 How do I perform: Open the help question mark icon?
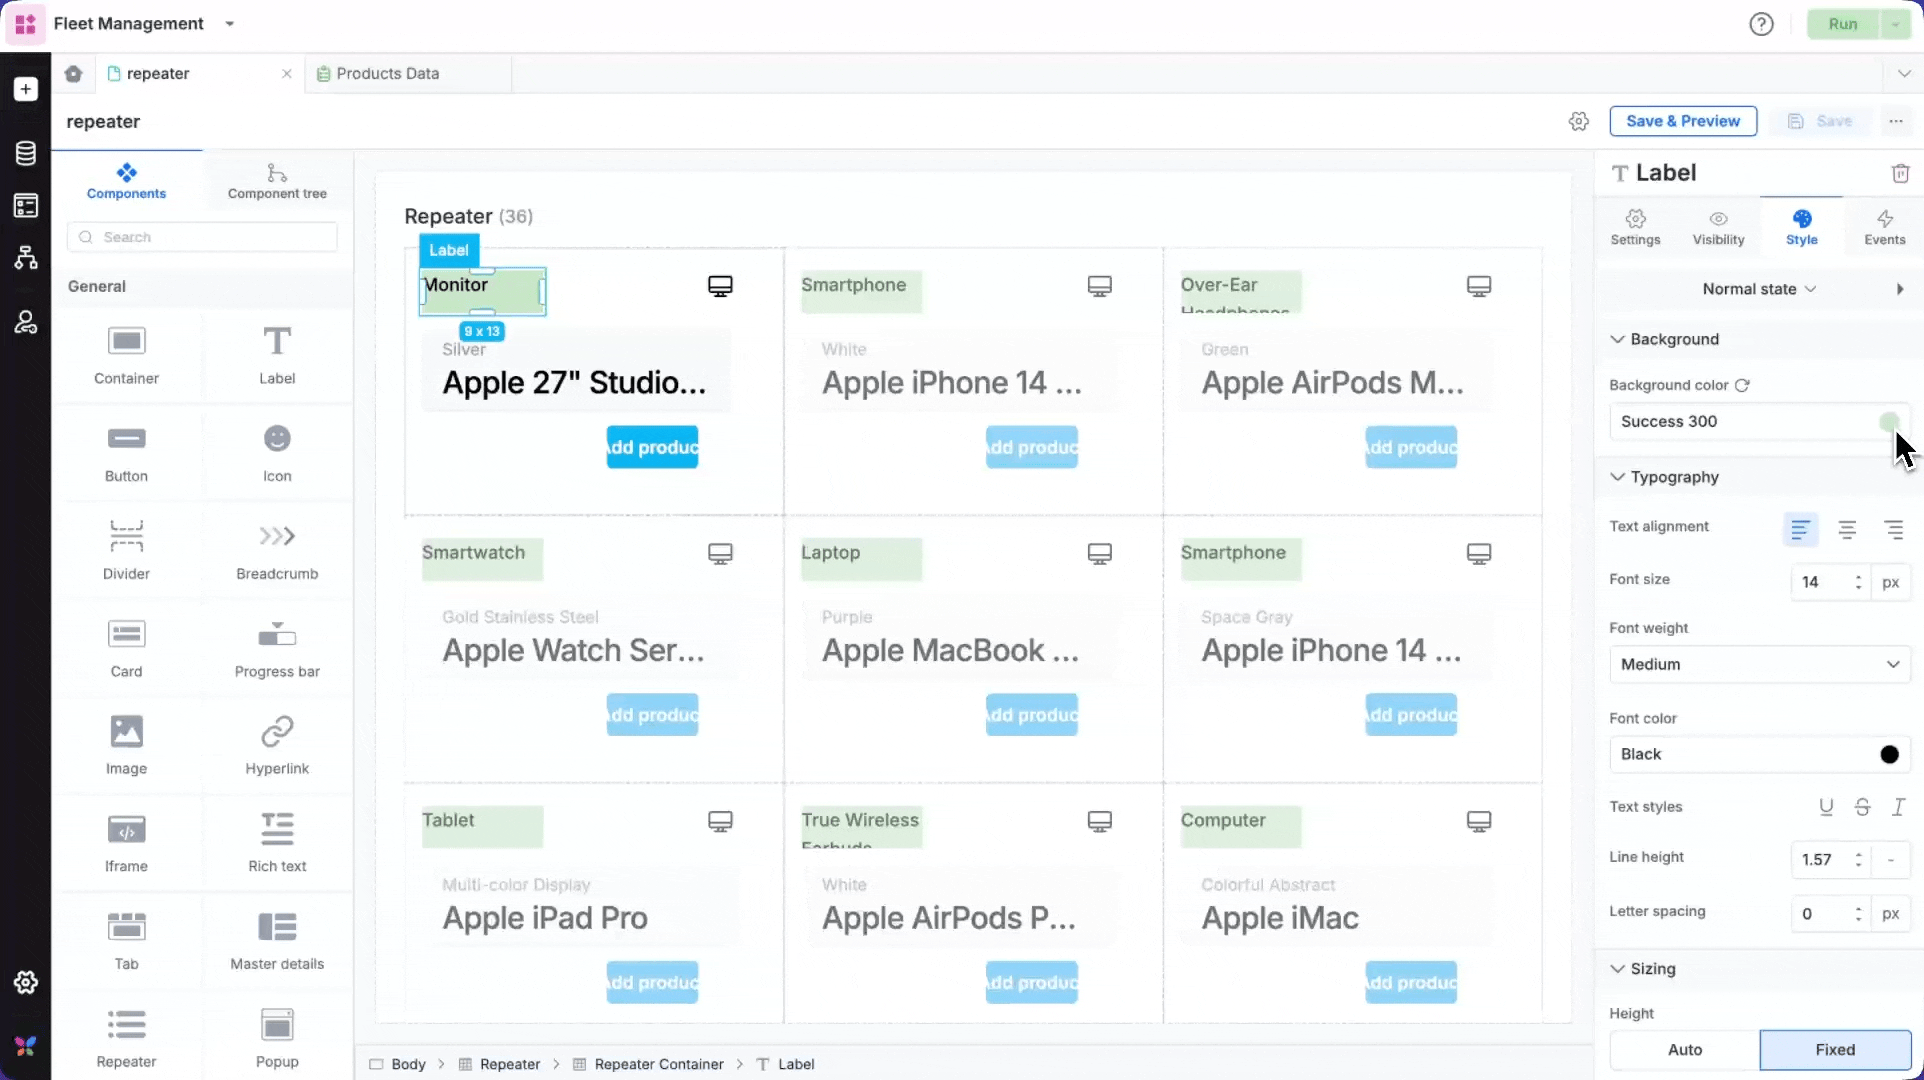click(1761, 24)
